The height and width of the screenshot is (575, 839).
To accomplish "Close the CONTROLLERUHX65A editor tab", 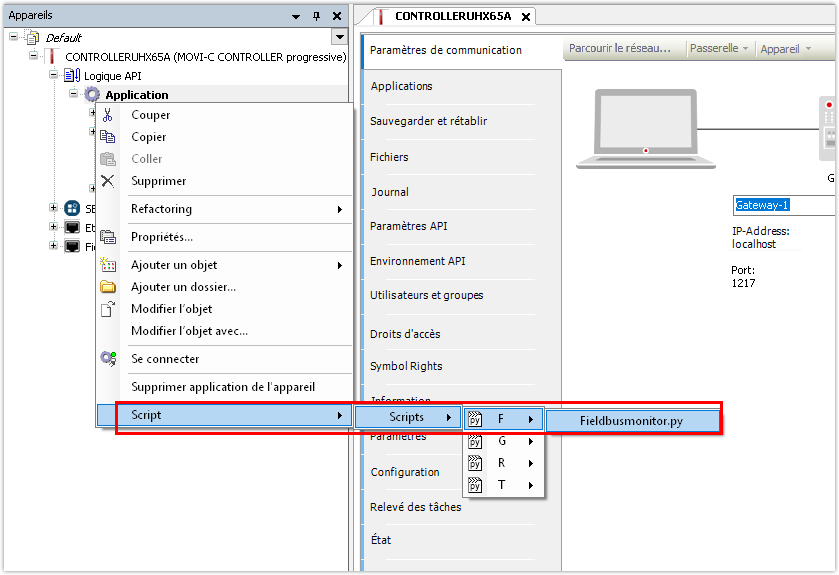I will pyautogui.click(x=526, y=16).
